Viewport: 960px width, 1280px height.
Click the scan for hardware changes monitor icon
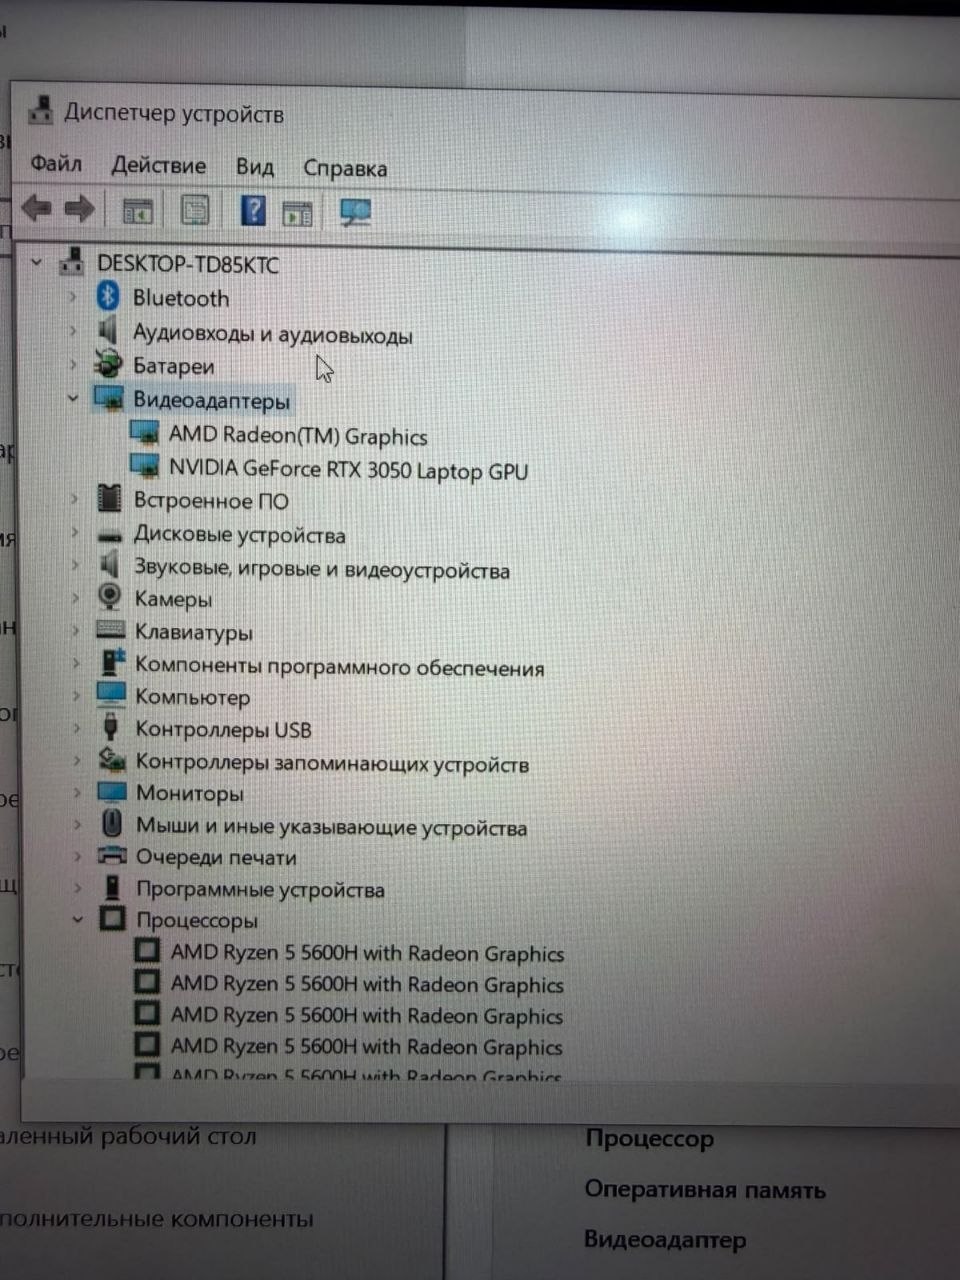355,212
